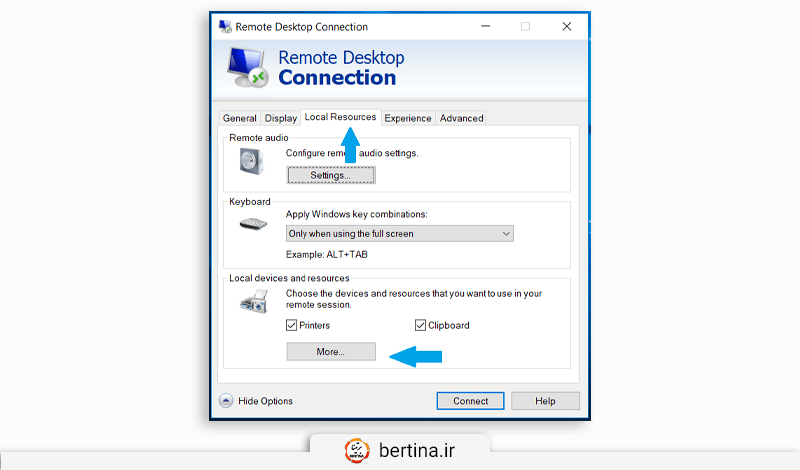Click the remote audio speaker icon
This screenshot has width=800, height=470.
[252, 161]
